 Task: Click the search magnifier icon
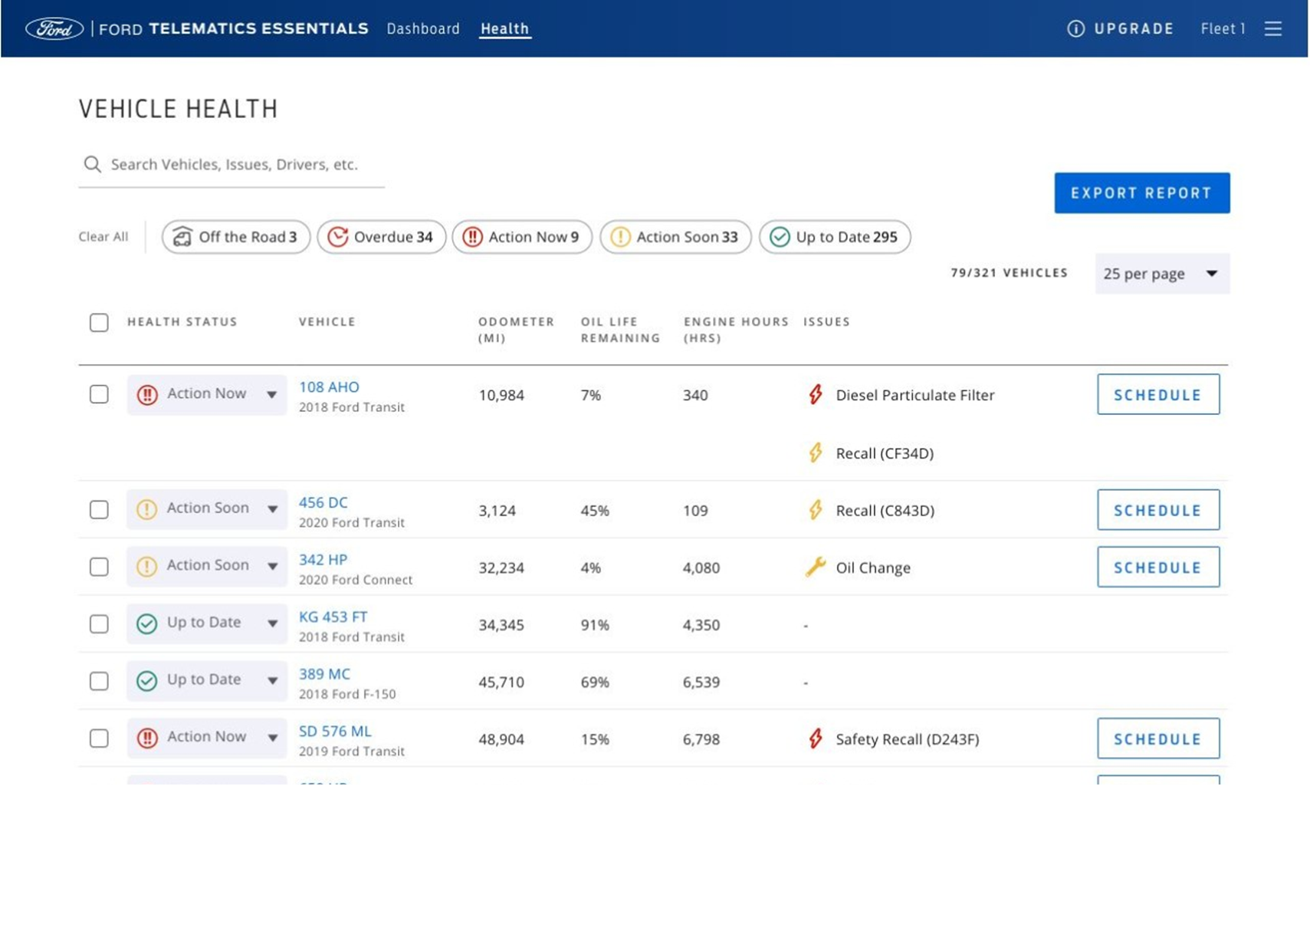coord(92,164)
